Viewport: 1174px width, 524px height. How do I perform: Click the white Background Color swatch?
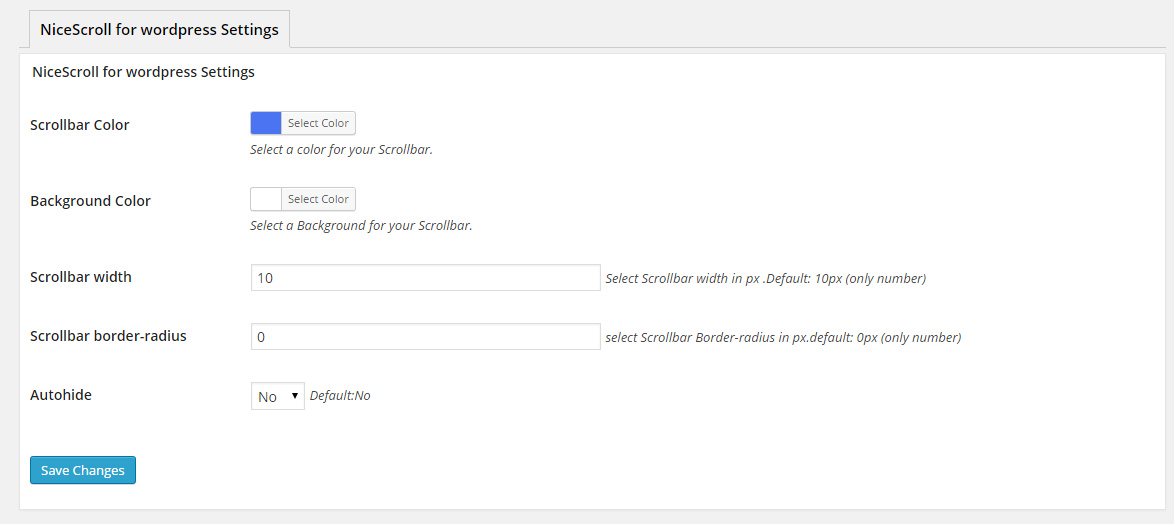point(266,199)
